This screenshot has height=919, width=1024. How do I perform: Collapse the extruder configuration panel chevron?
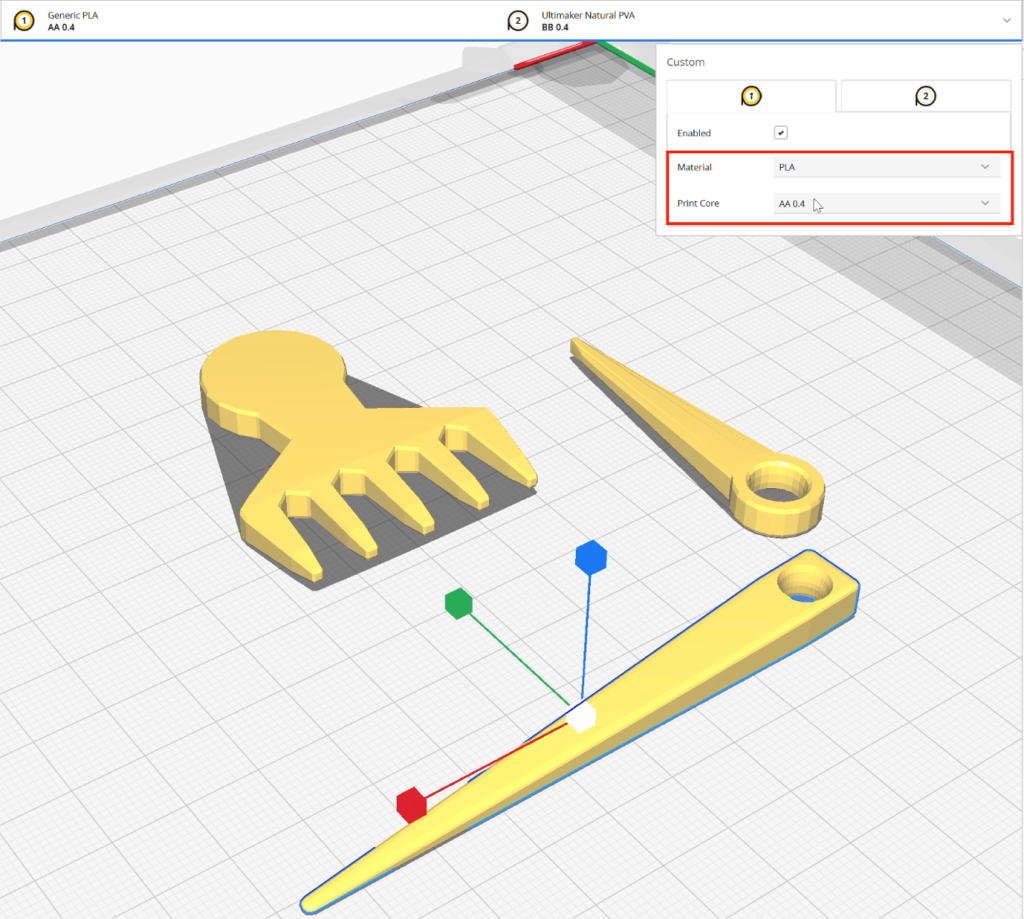click(1006, 20)
